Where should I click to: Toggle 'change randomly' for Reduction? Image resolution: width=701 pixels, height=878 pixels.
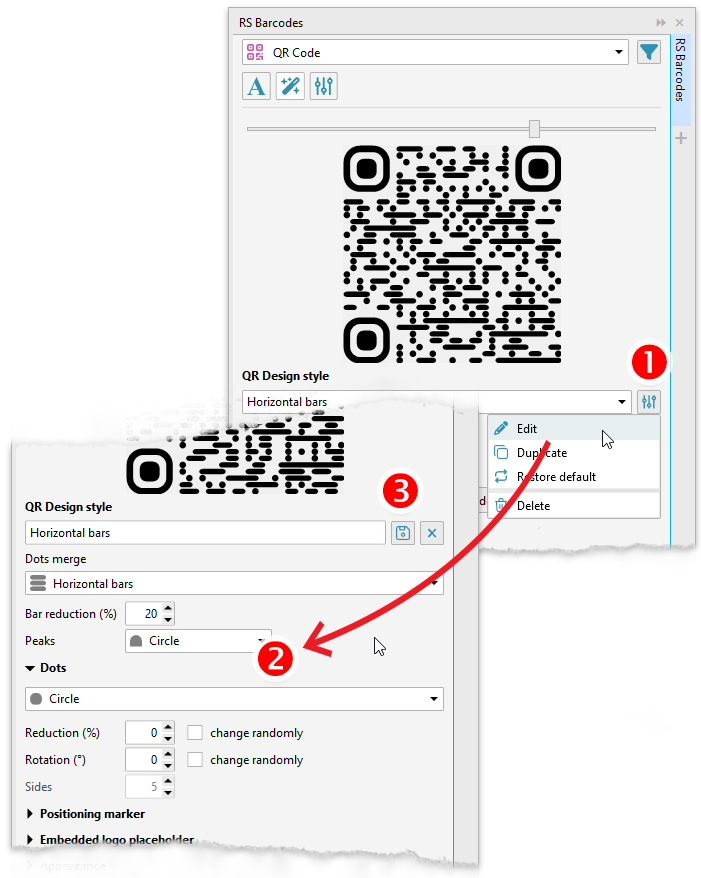195,733
